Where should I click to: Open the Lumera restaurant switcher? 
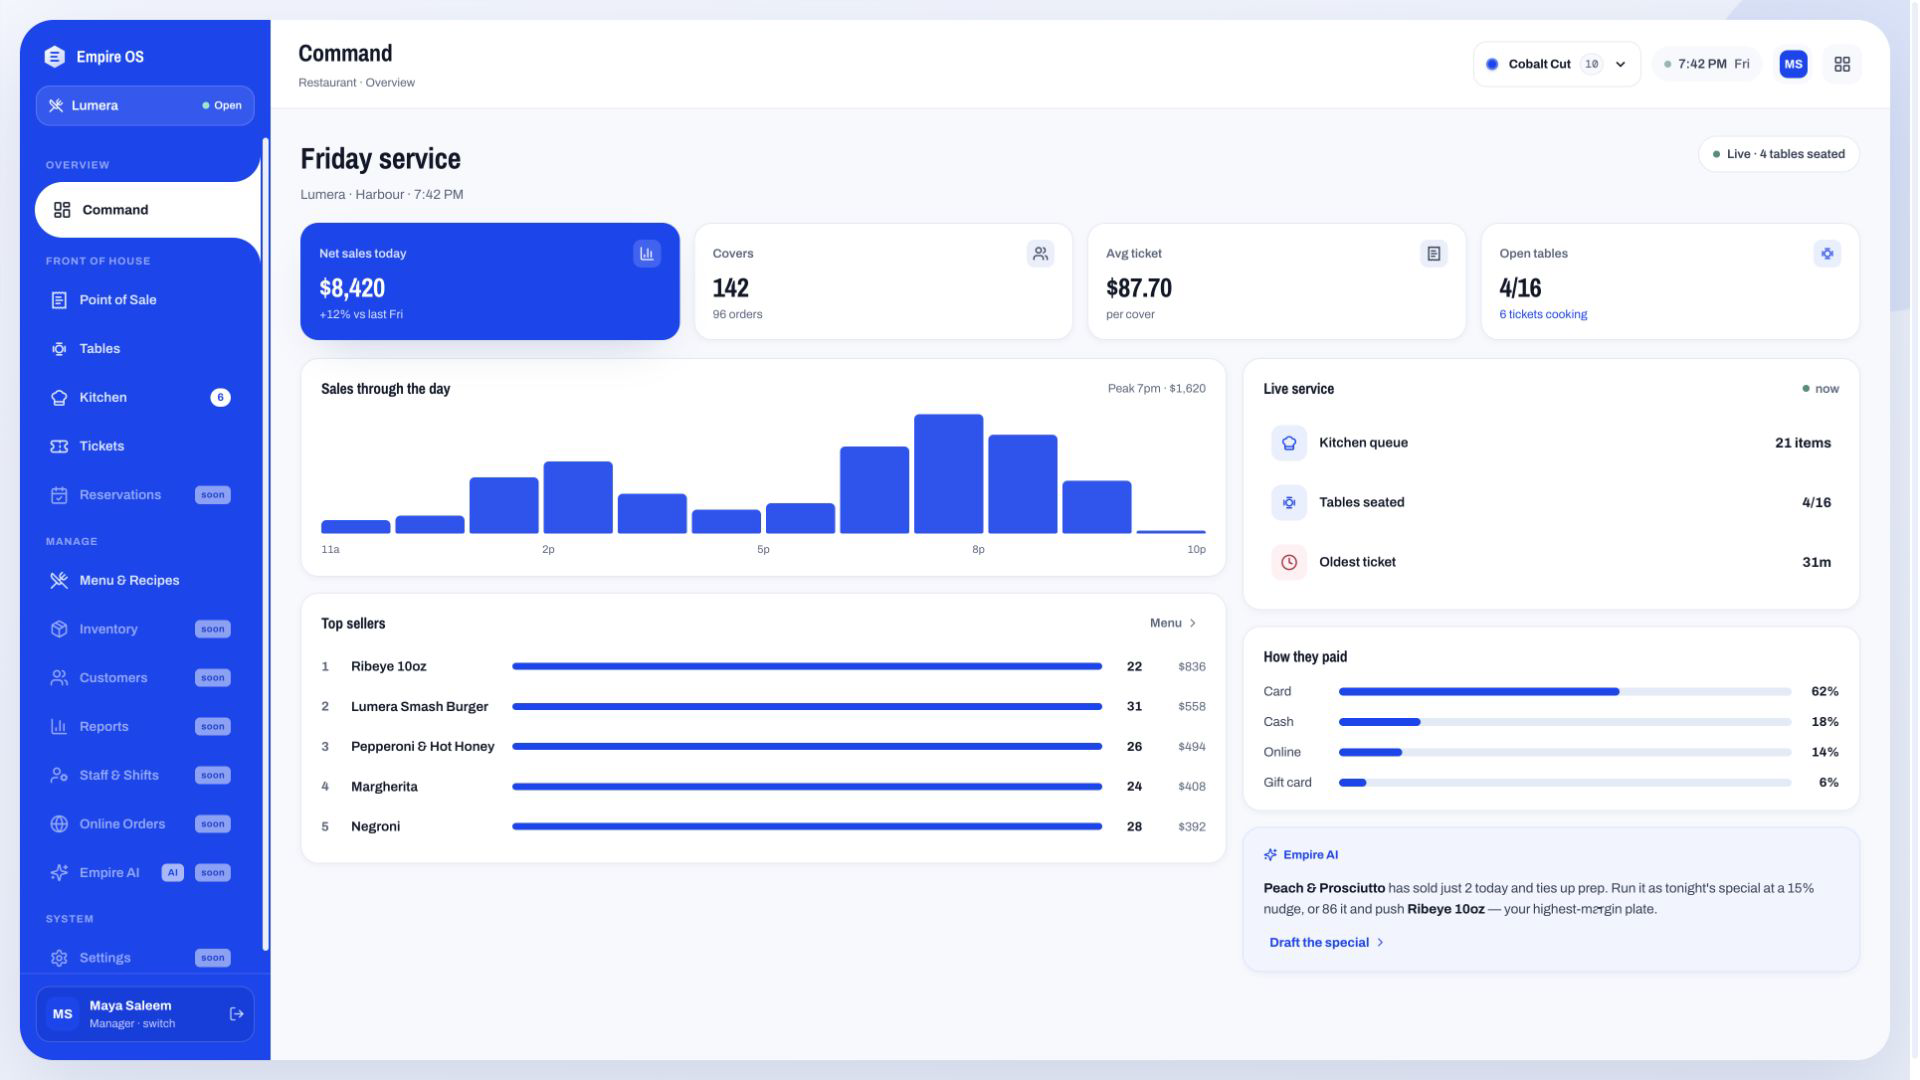(145, 106)
